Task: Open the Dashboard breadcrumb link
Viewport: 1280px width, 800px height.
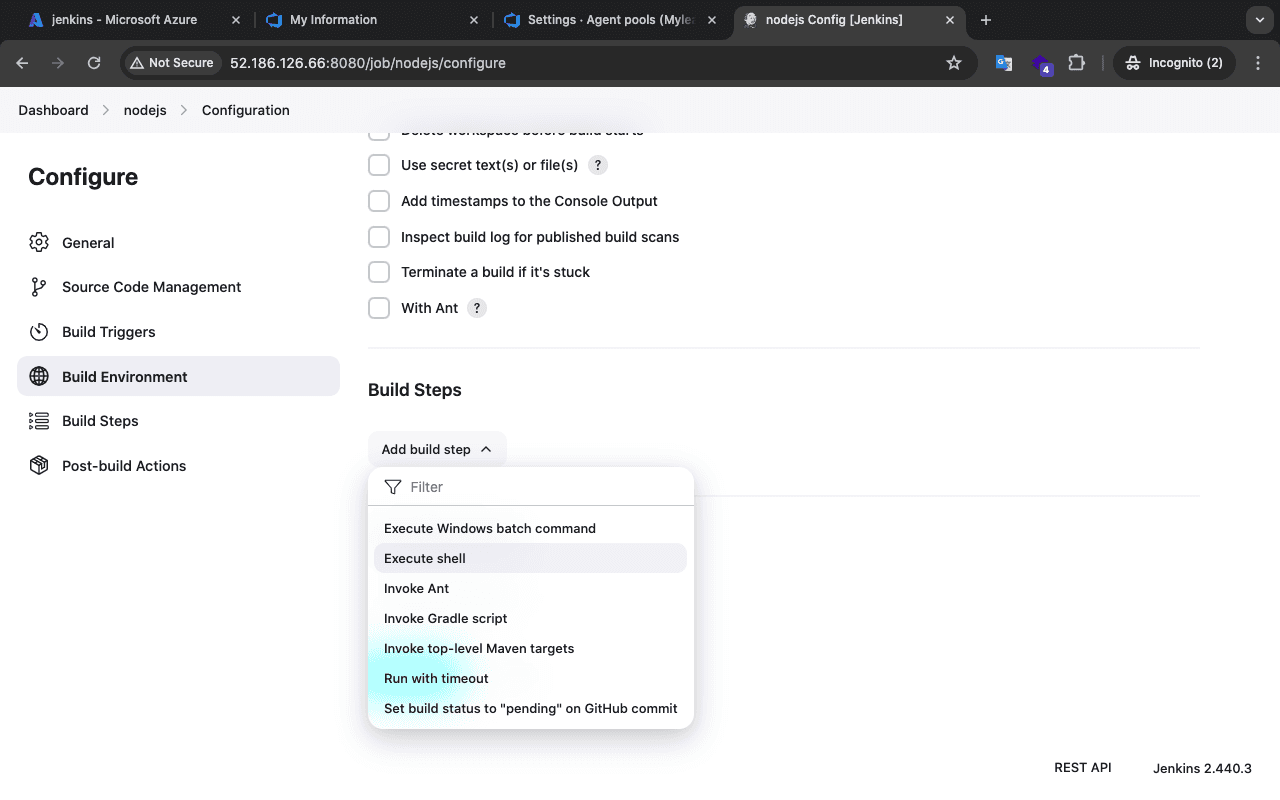Action: [53, 110]
